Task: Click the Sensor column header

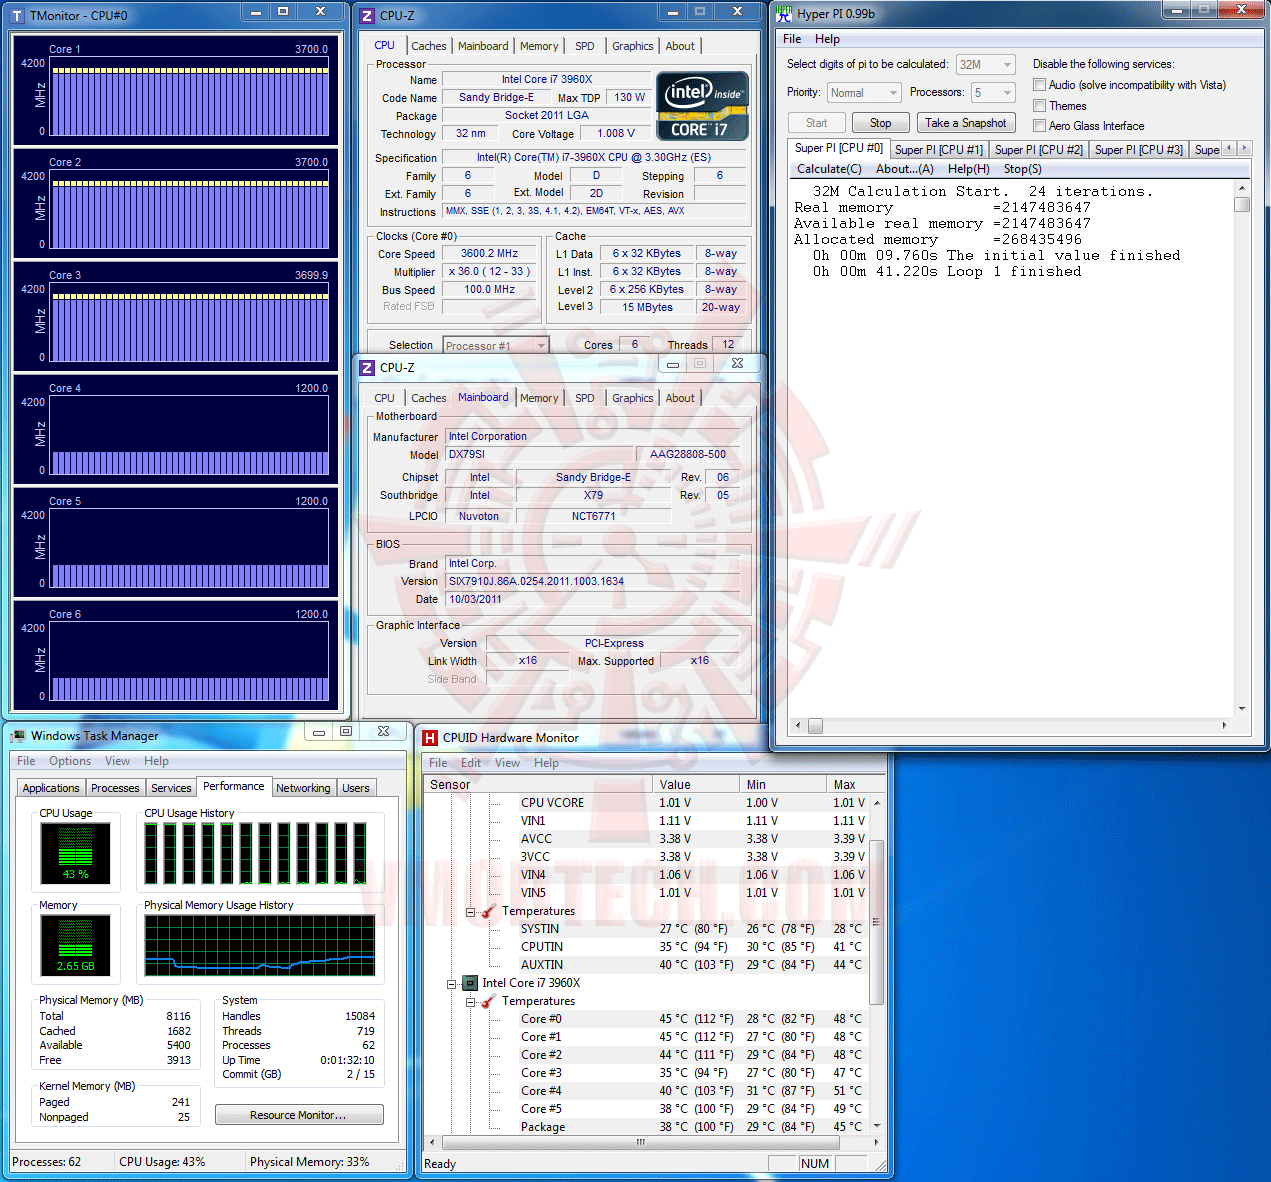Action: point(538,785)
